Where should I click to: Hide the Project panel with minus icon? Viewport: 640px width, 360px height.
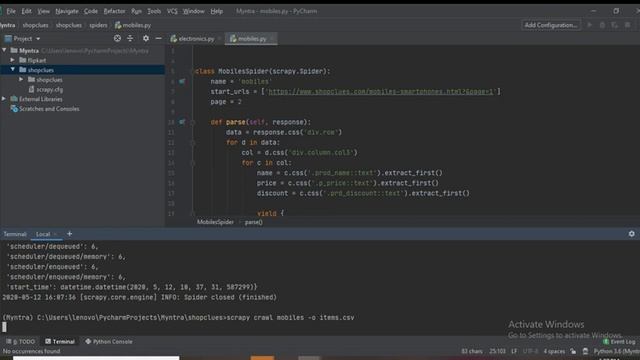pyautogui.click(x=158, y=38)
